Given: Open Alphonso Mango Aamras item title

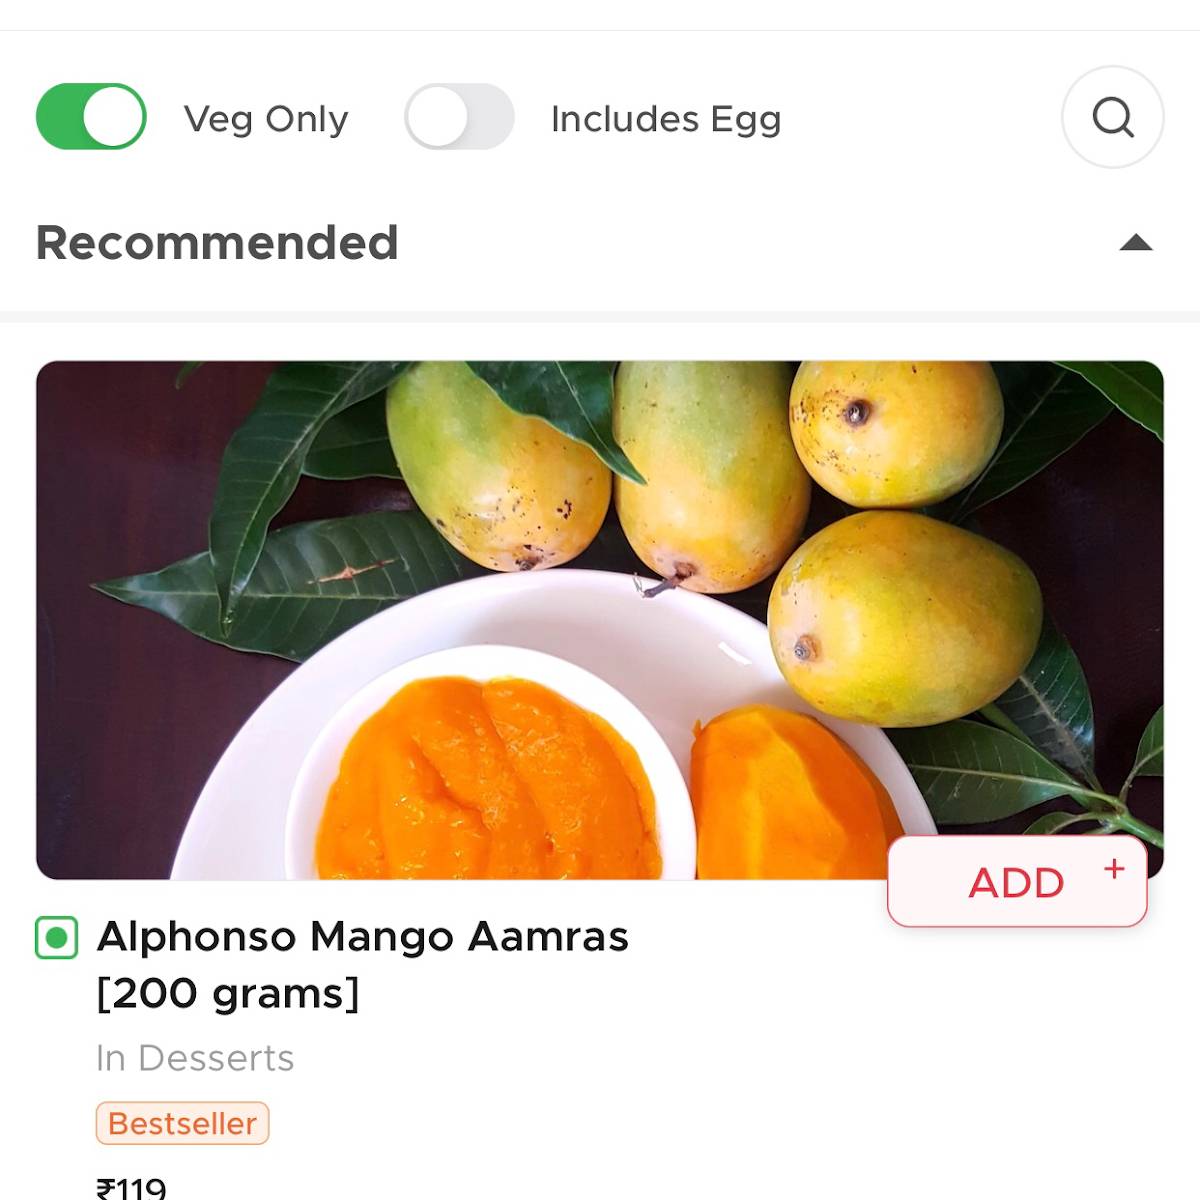Looking at the screenshot, I should (362, 937).
